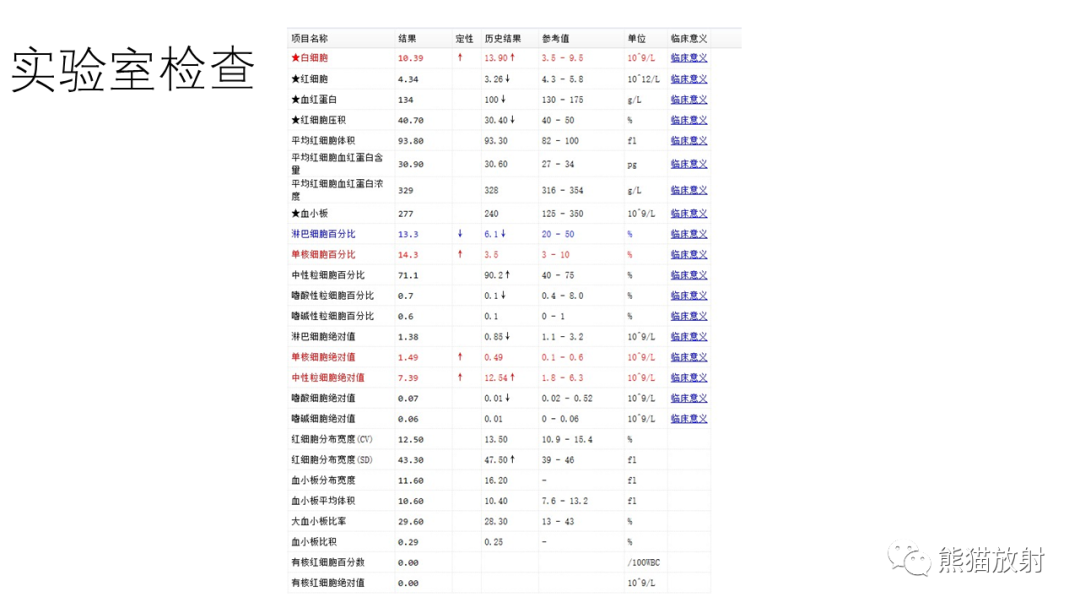Viewport: 1080px width, 608px height.
Task: Open 临床意义 link for 单核细胞百分比 row
Action: click(x=689, y=254)
